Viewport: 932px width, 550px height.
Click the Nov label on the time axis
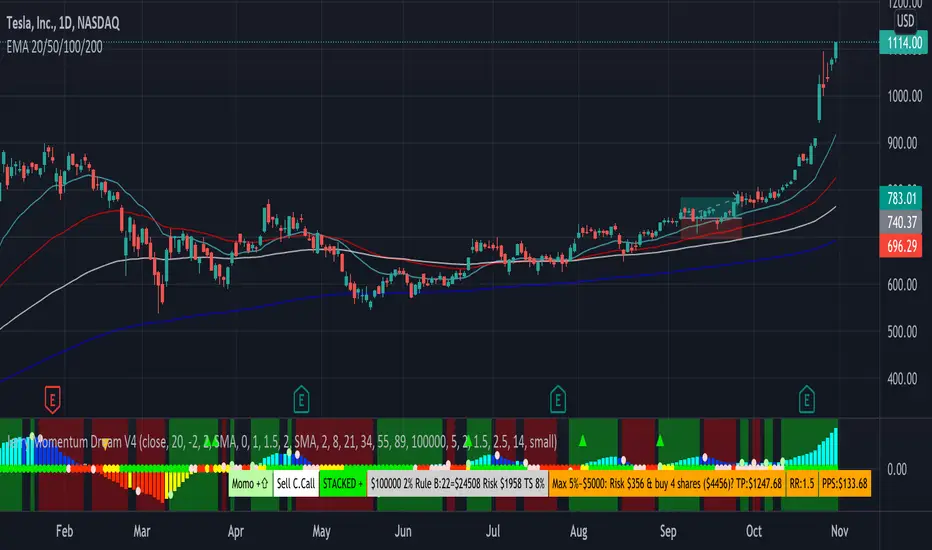tap(839, 531)
